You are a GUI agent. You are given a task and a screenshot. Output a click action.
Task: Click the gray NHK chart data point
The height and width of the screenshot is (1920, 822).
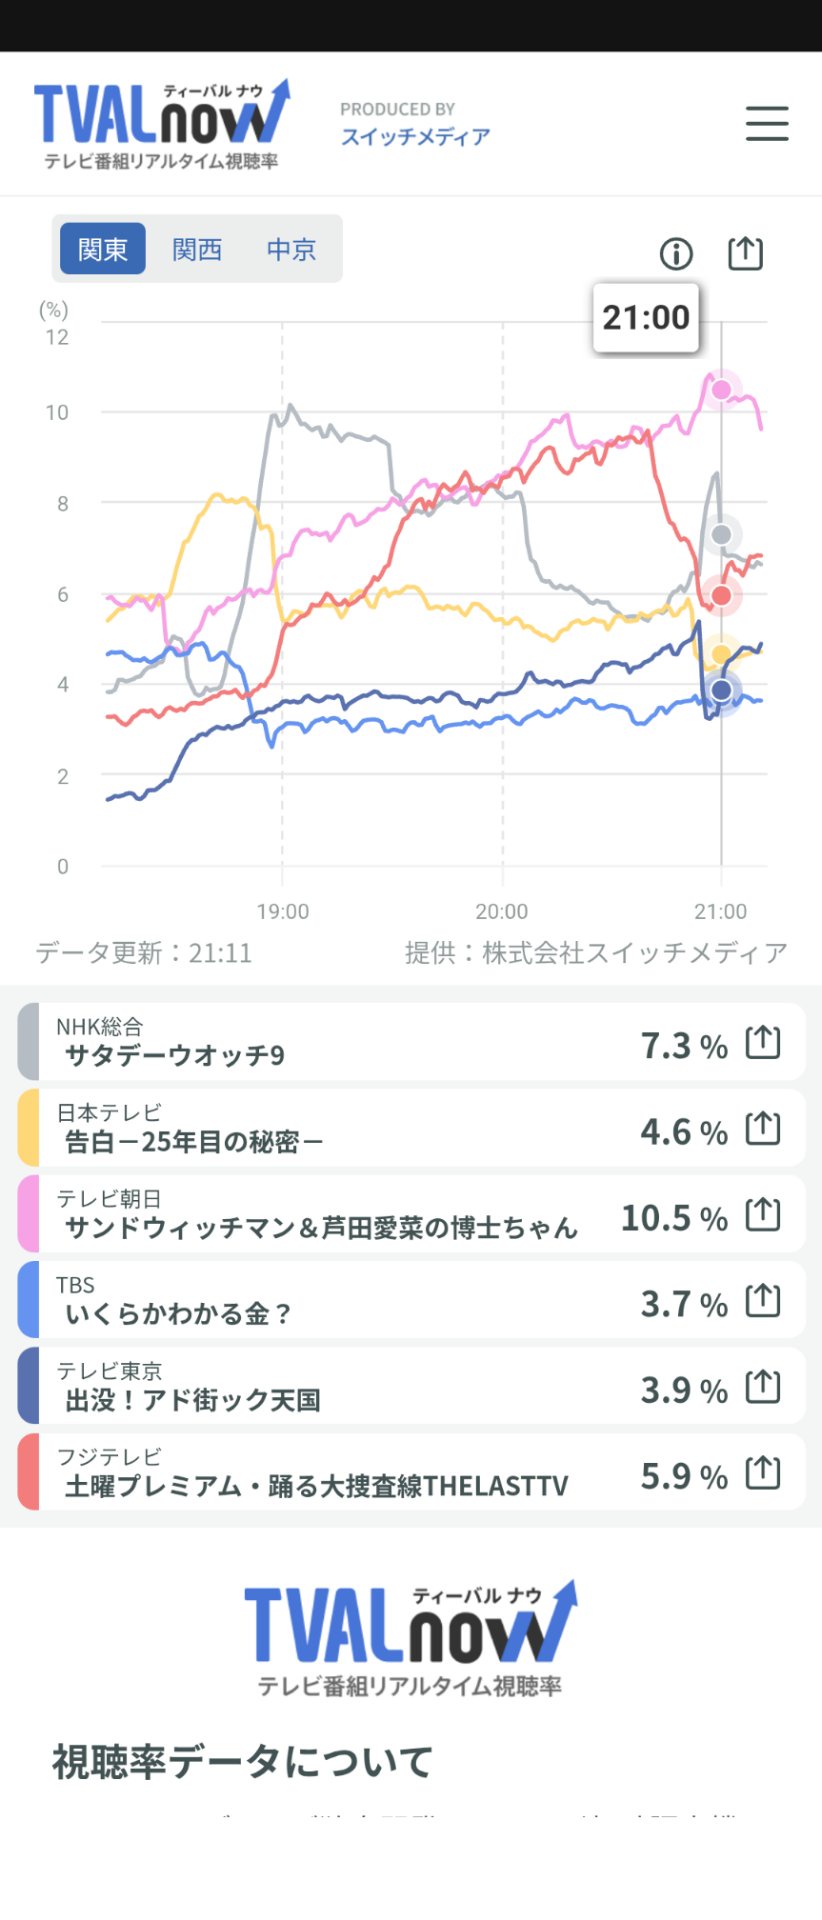pos(721,535)
